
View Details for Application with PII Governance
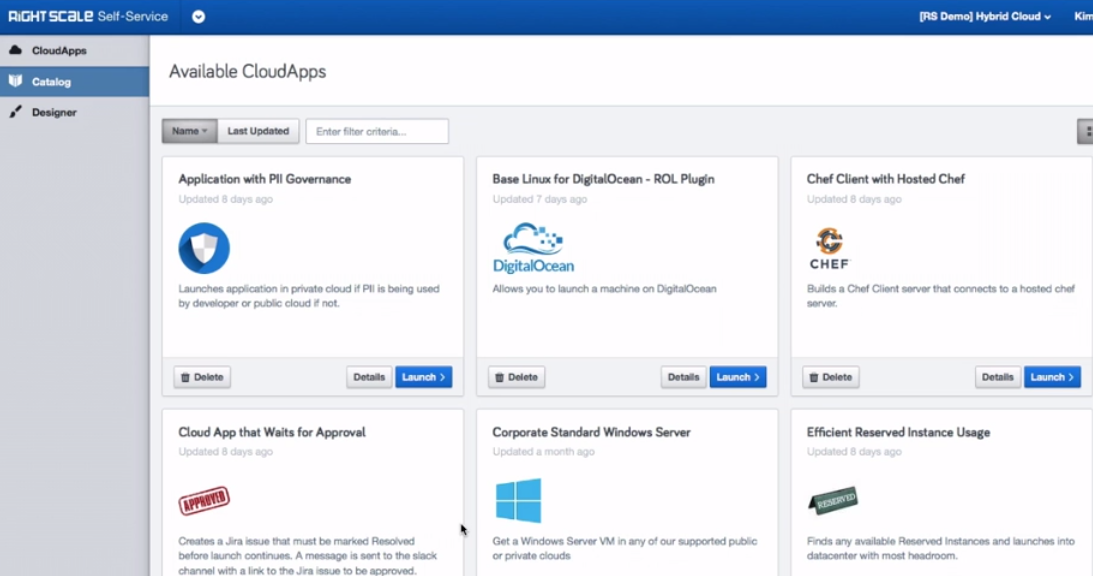point(369,377)
